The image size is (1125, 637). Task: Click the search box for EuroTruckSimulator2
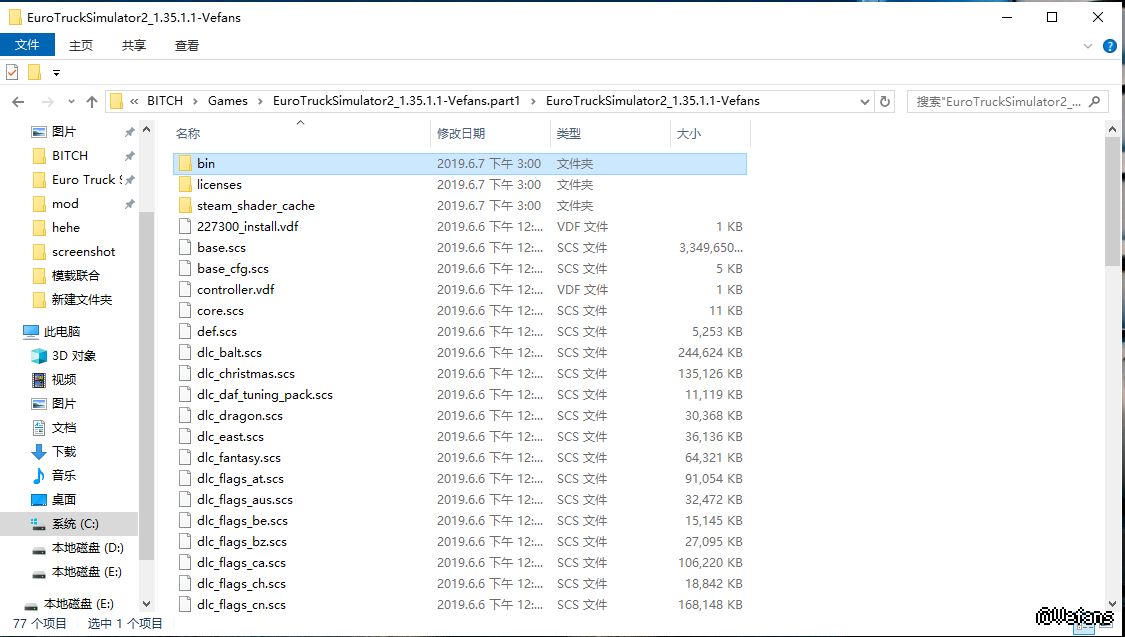pyautogui.click(x=1000, y=101)
